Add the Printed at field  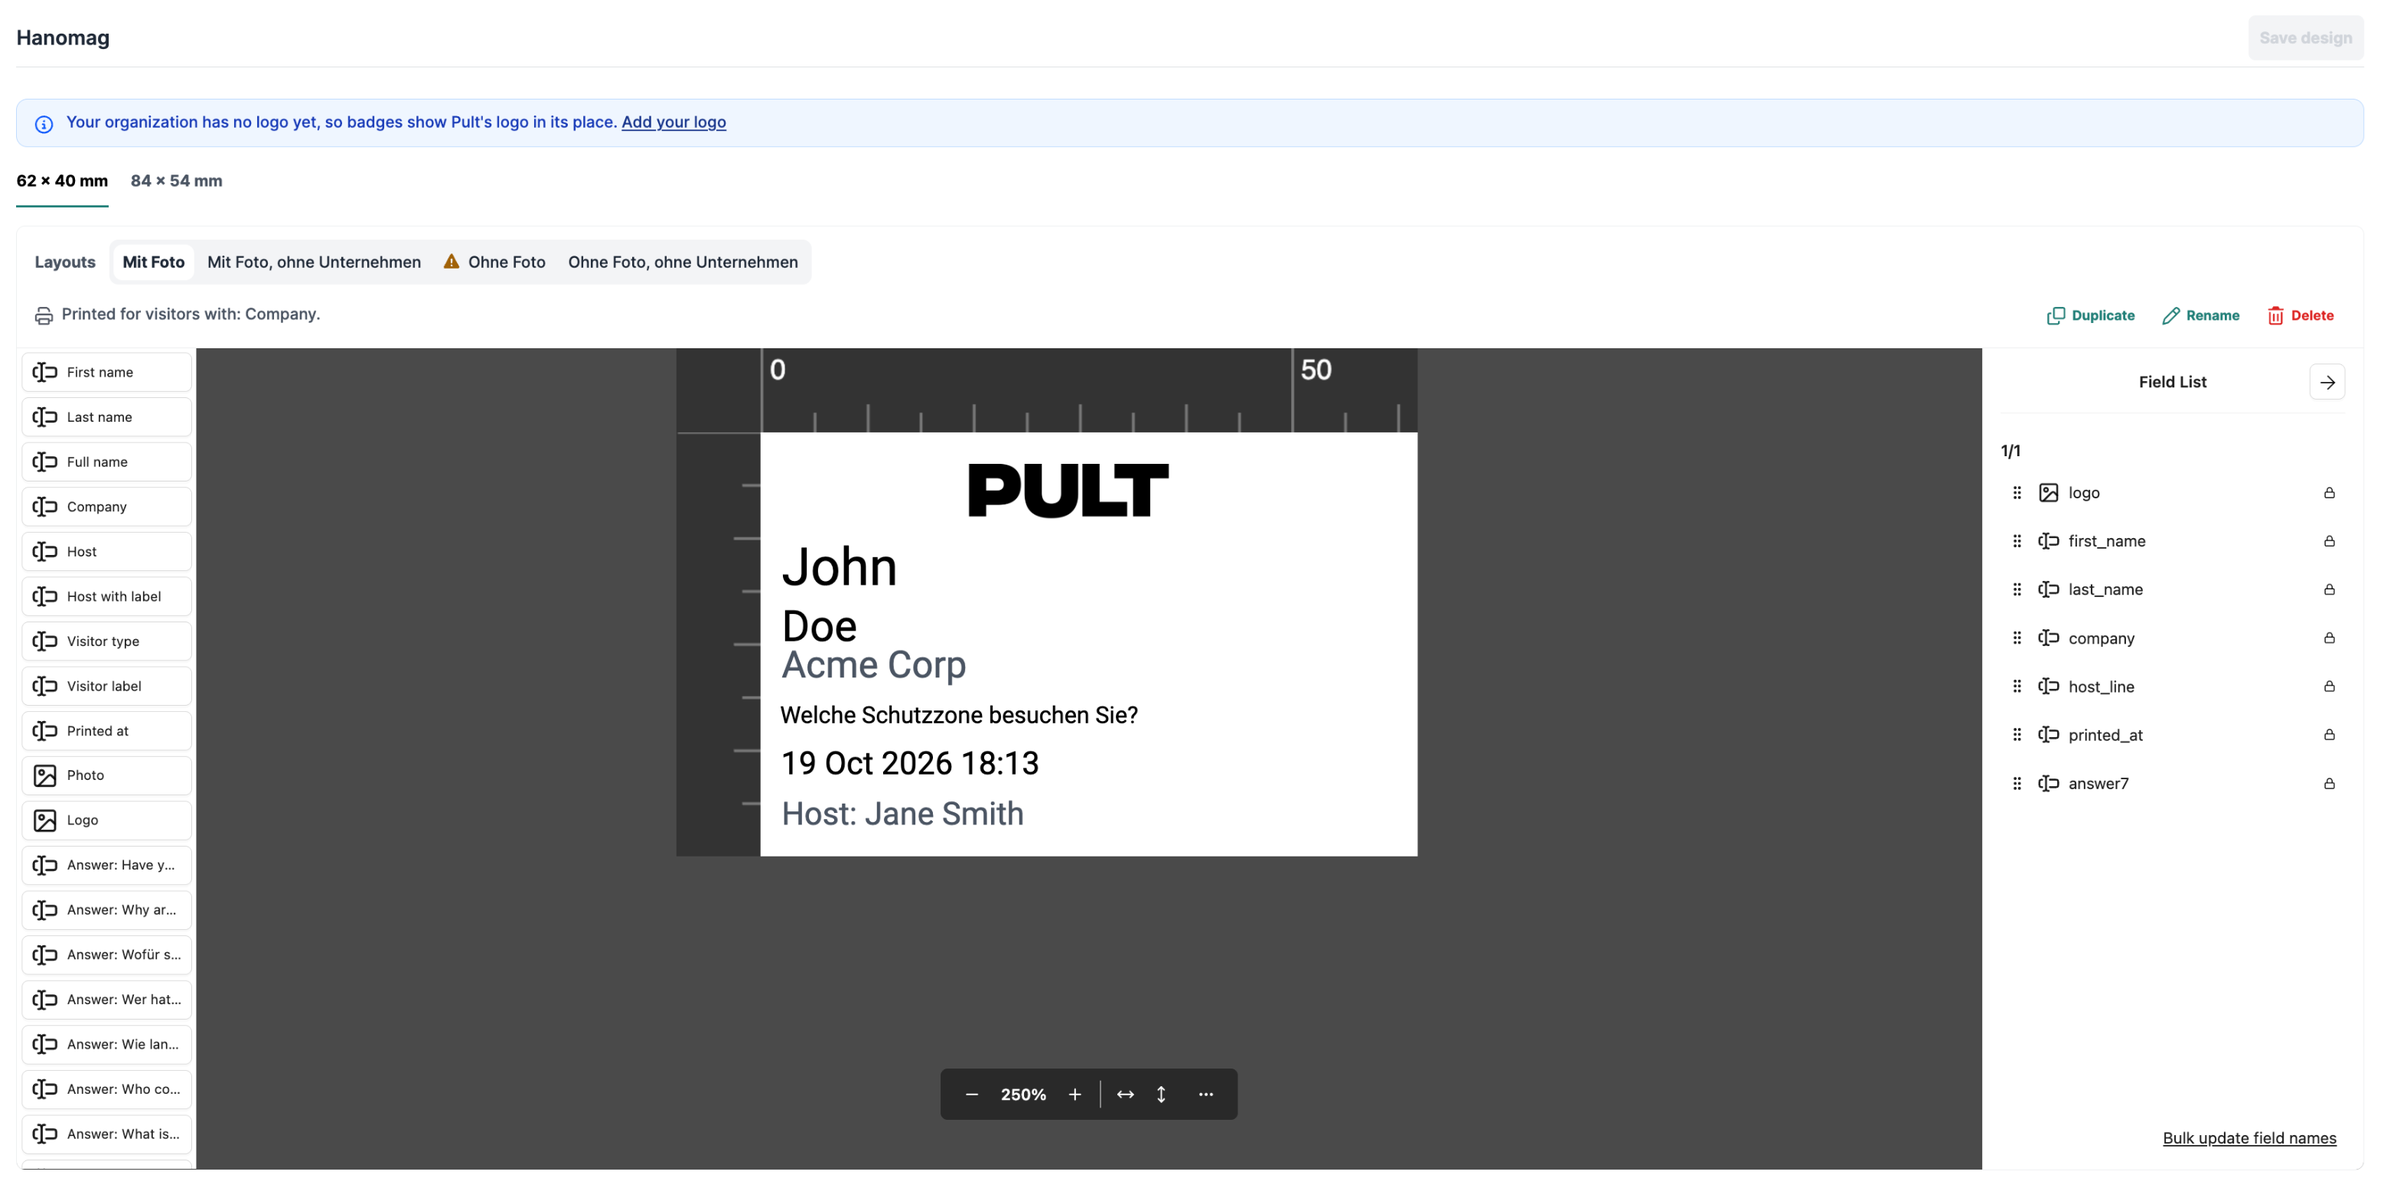click(107, 731)
